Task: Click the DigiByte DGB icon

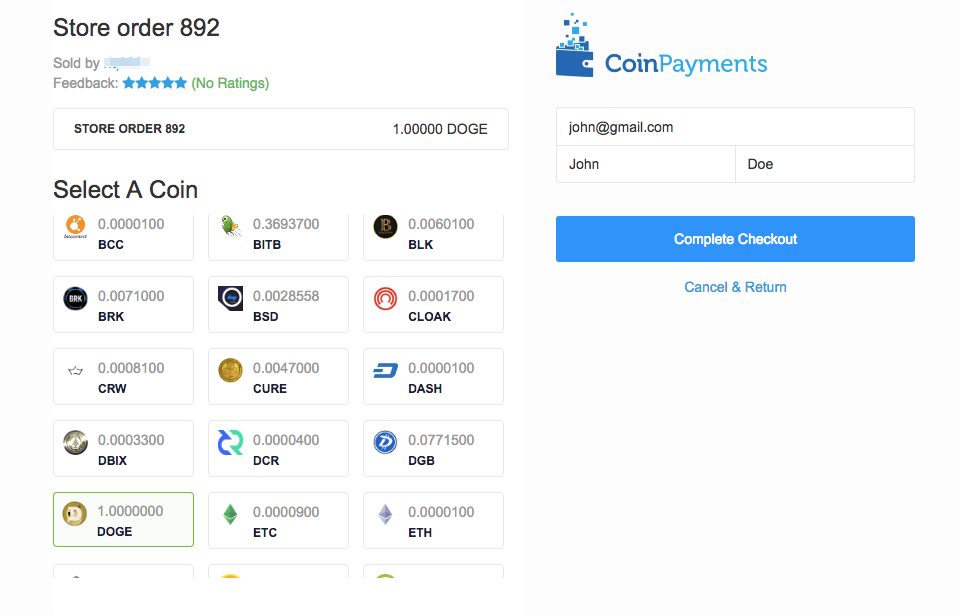Action: [x=385, y=443]
